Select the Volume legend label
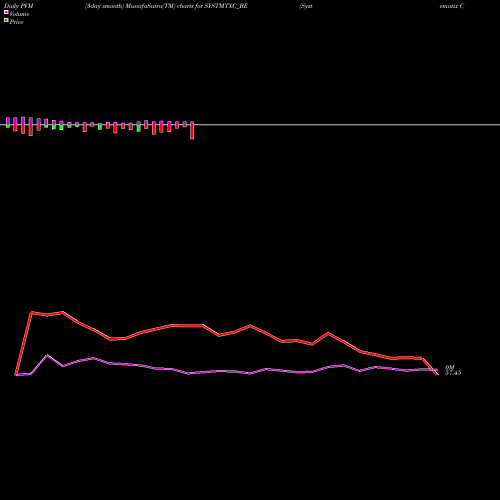The image size is (500, 500). (x=19, y=14)
